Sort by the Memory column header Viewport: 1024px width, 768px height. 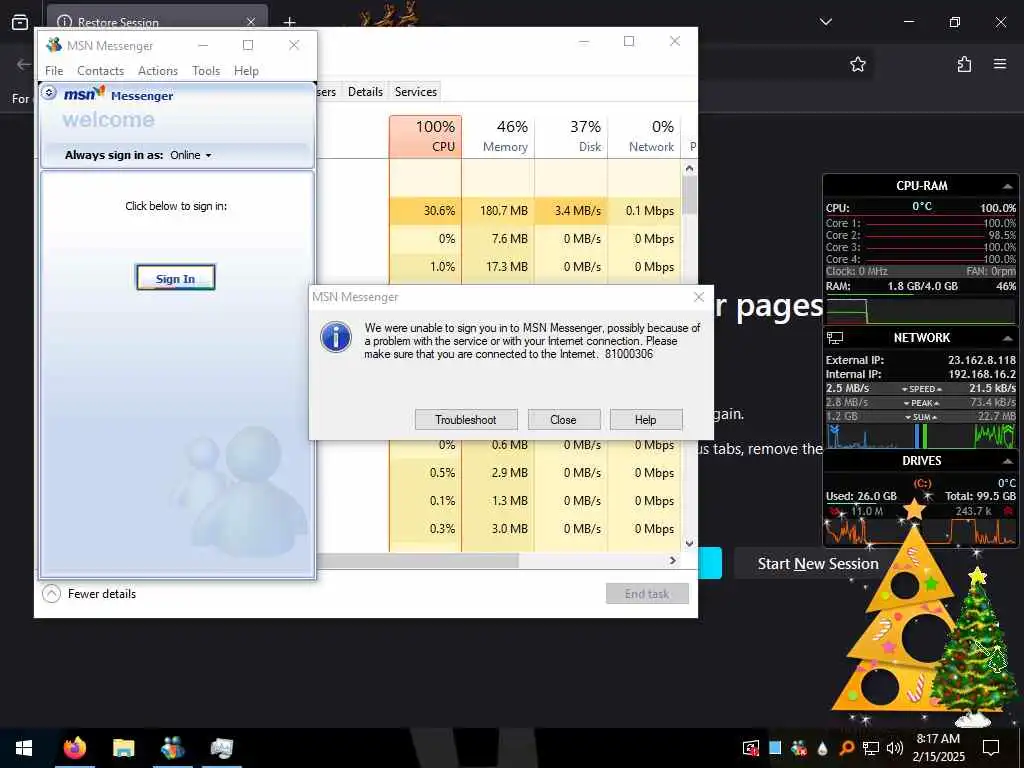click(x=498, y=136)
